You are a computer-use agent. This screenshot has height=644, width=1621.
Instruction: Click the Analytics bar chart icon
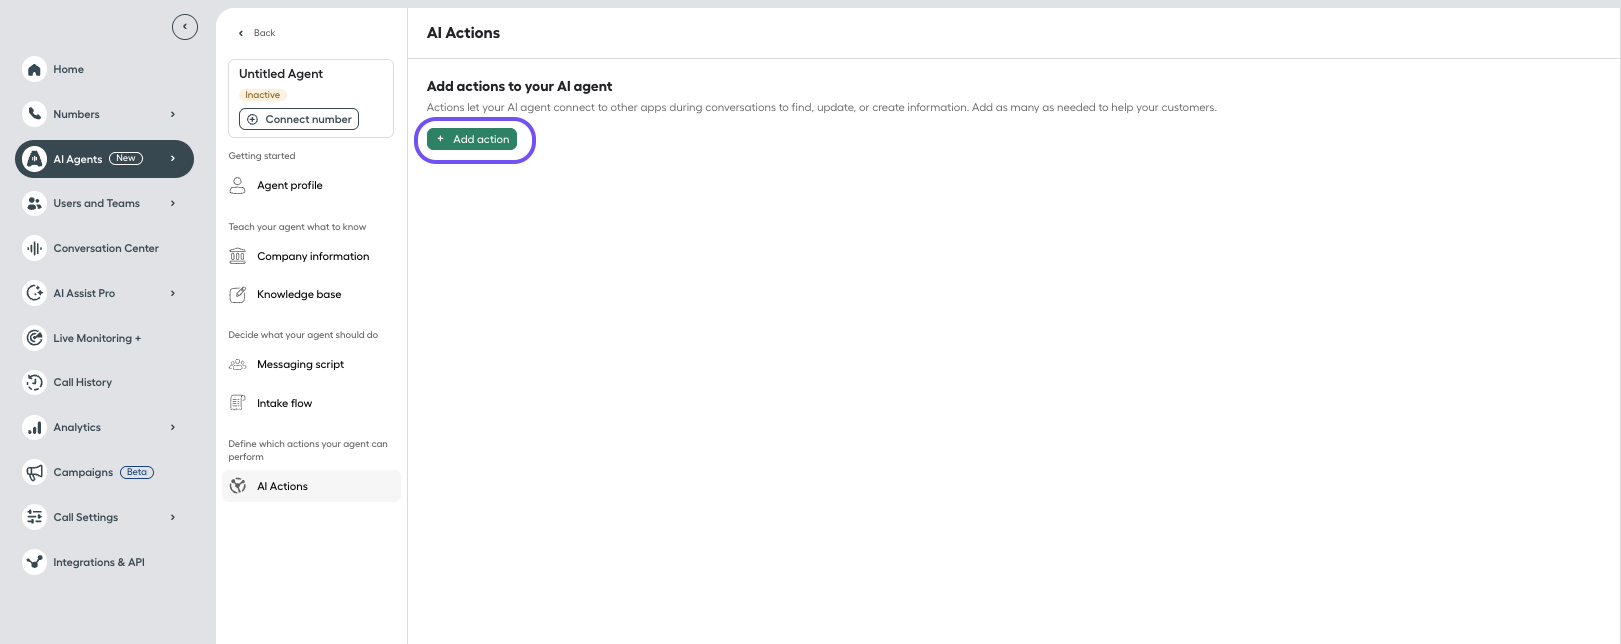(35, 427)
